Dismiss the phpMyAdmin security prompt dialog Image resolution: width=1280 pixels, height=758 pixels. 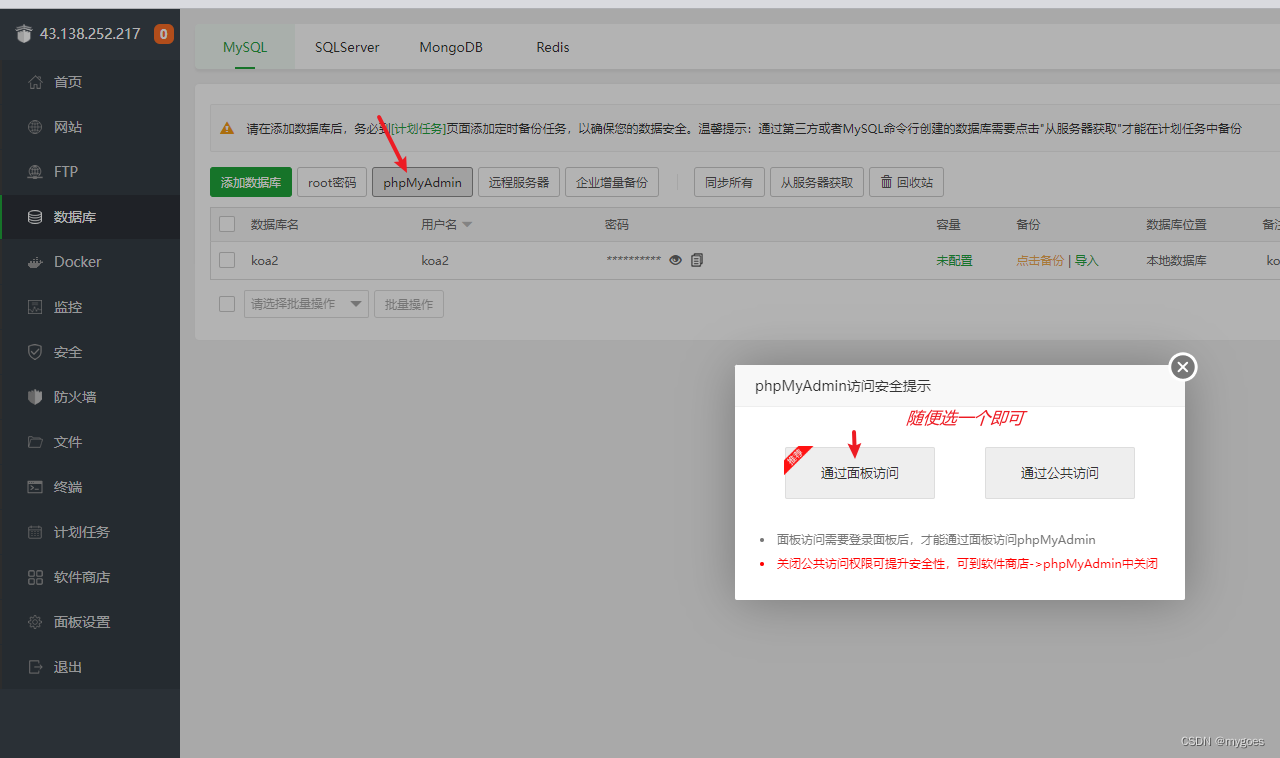pyautogui.click(x=1182, y=367)
